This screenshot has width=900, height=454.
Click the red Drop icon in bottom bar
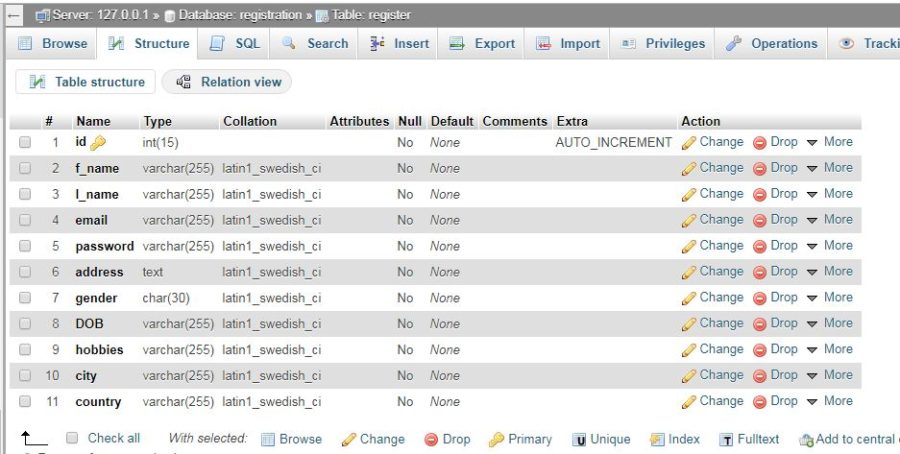(x=431, y=440)
